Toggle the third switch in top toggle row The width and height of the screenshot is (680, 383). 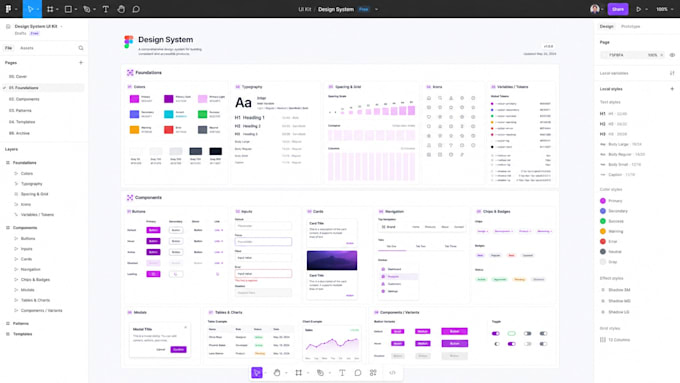[x=527, y=334]
